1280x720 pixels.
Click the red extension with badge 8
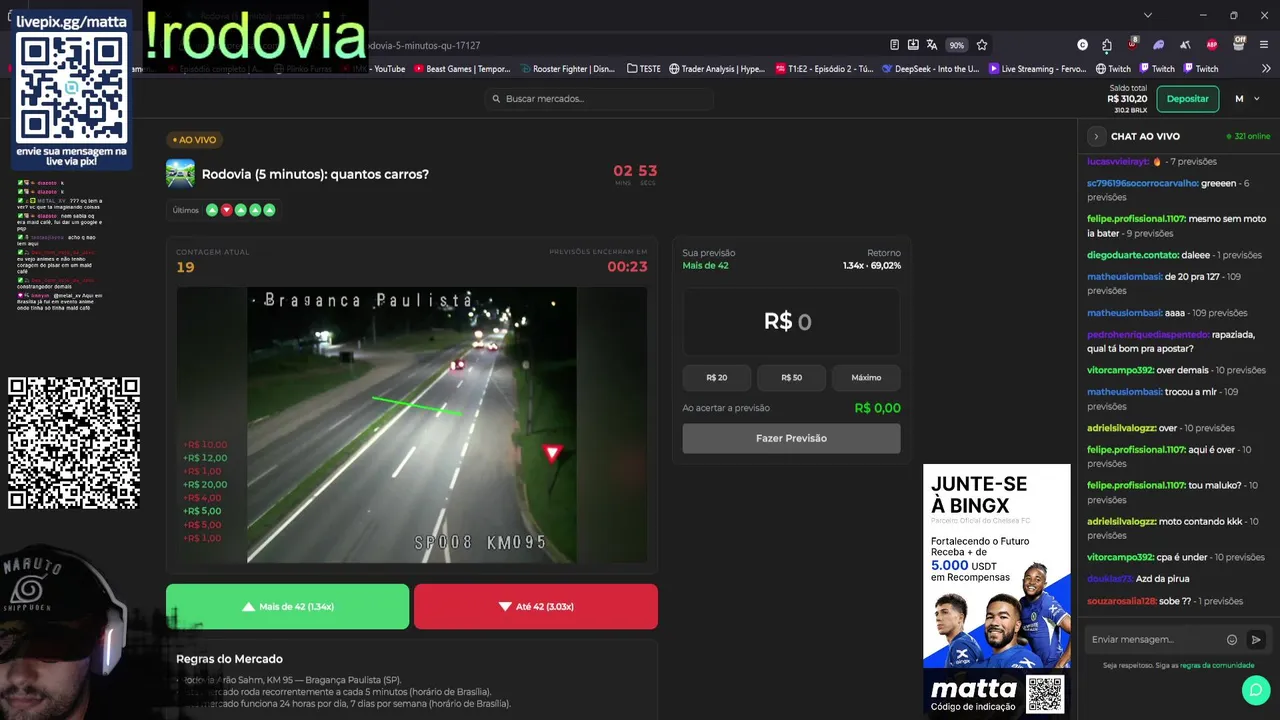pos(1133,44)
